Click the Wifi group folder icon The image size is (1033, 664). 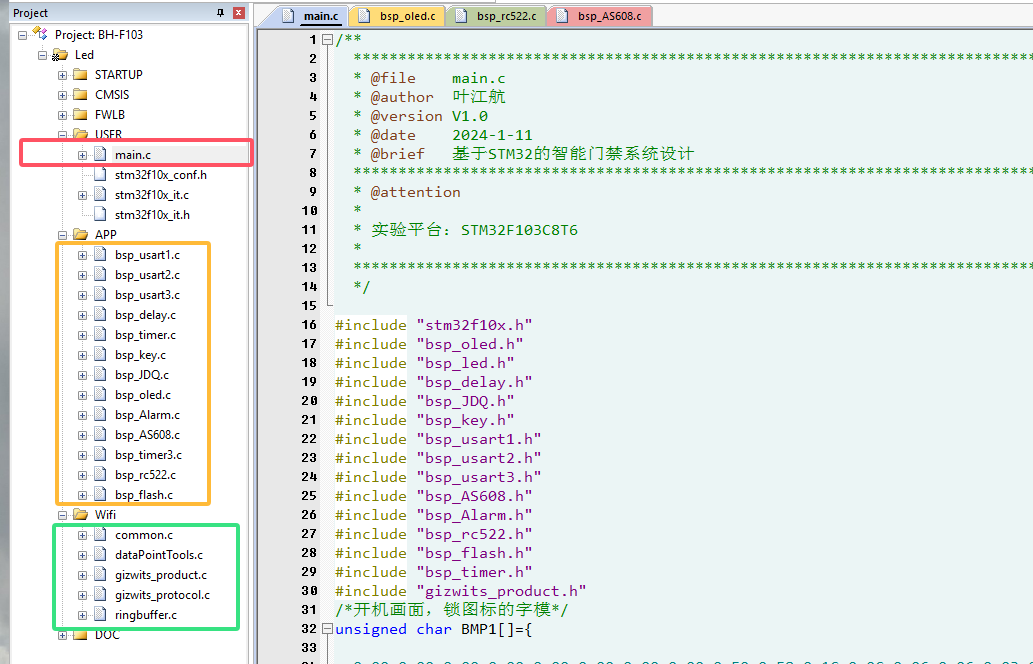pyautogui.click(x=80, y=515)
